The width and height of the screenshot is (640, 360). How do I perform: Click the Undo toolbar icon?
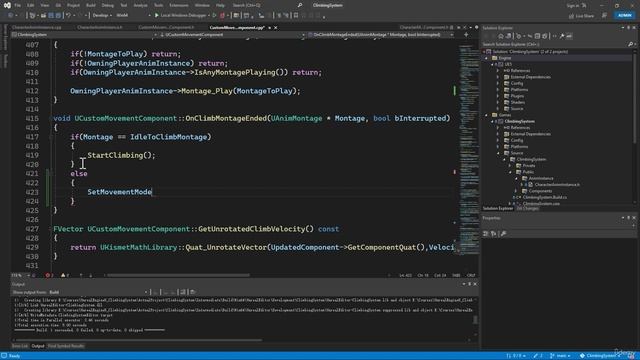click(68, 16)
